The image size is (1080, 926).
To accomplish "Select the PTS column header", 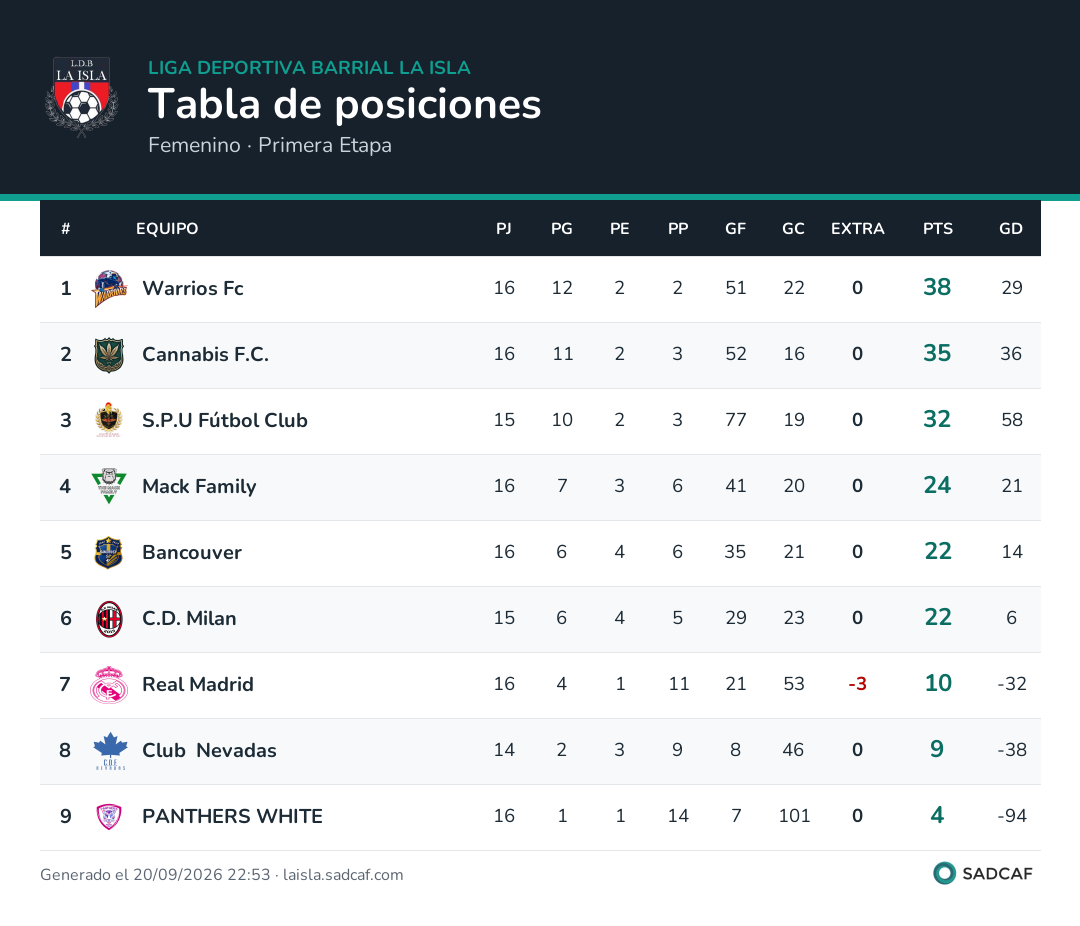I will pos(937,229).
